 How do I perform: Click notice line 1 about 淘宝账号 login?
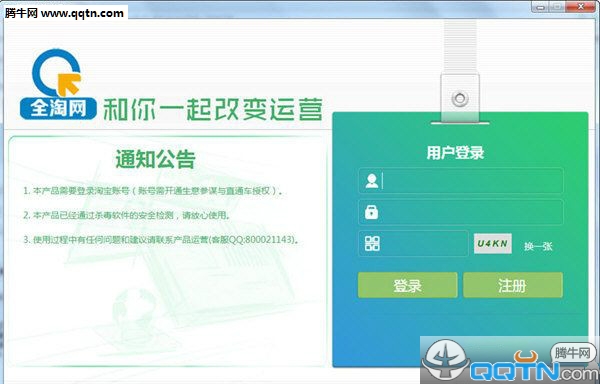click(153, 191)
